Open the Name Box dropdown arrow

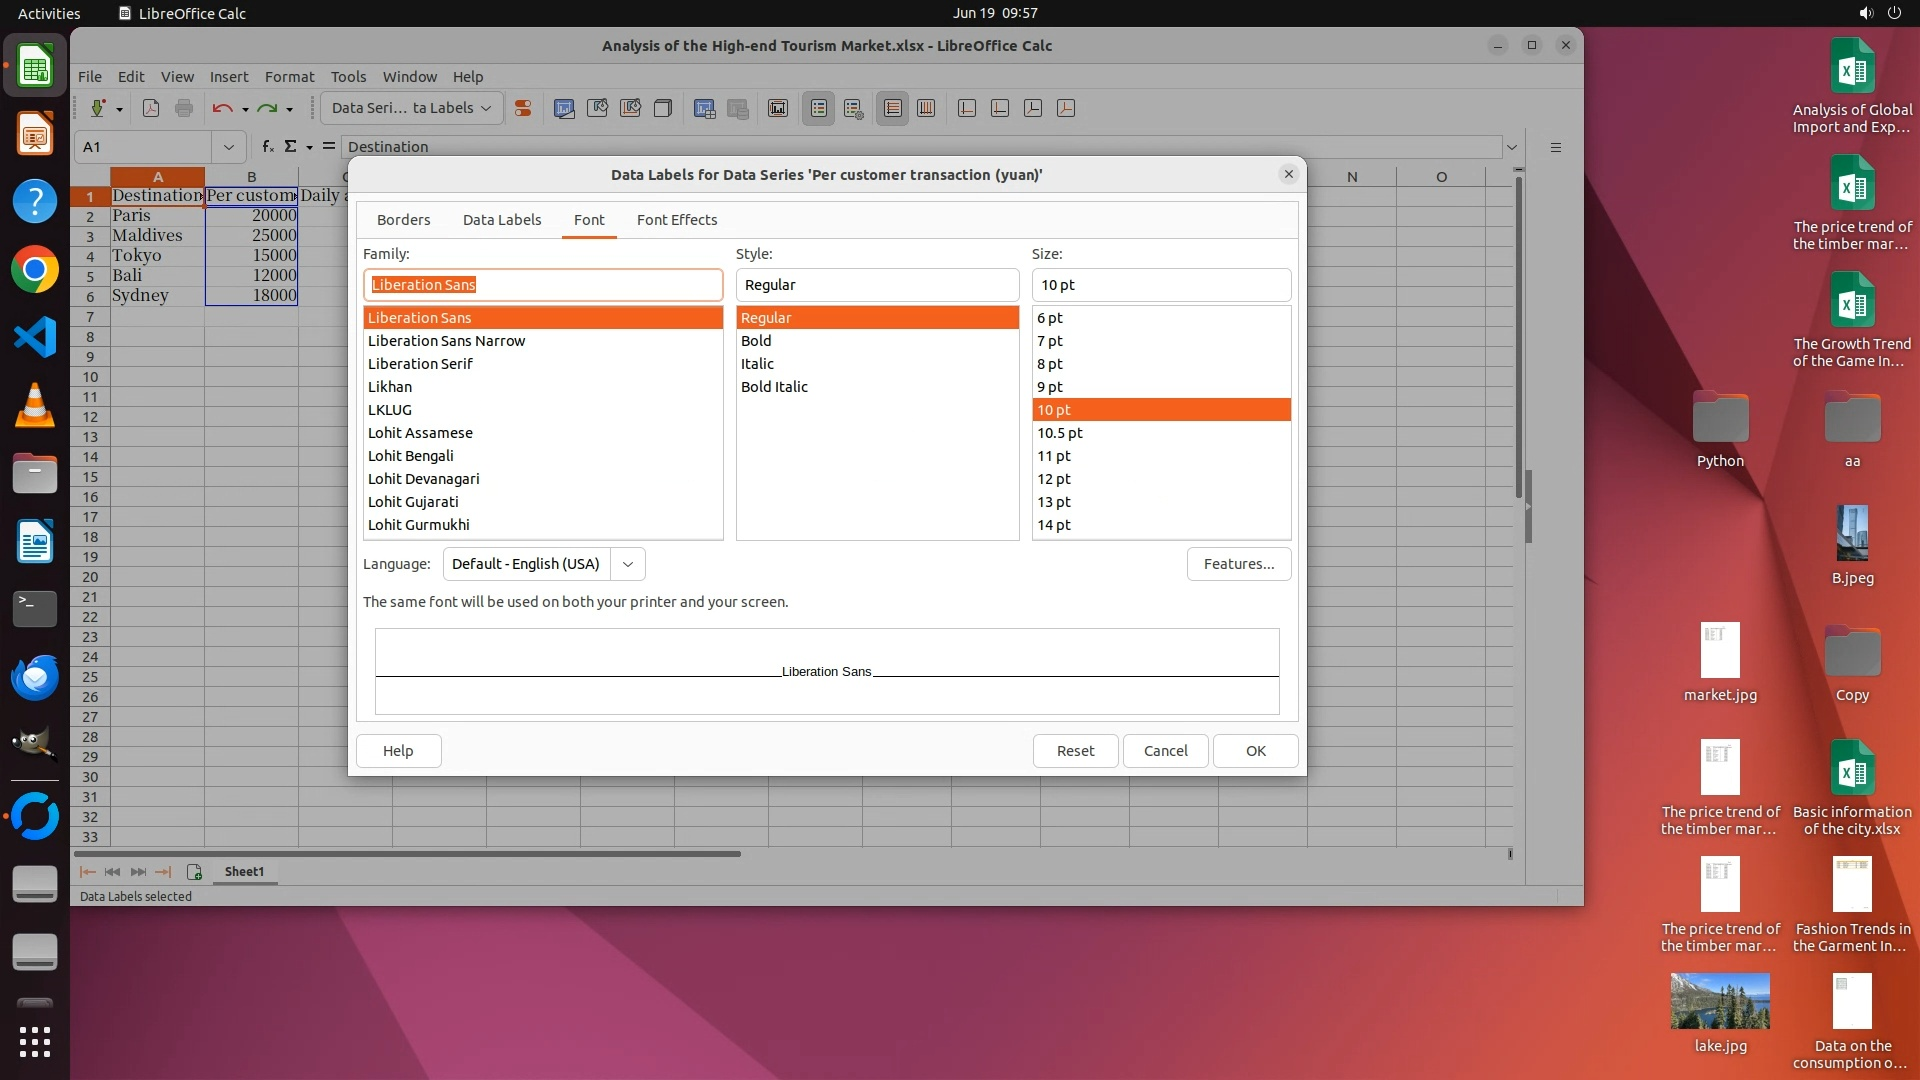[229, 147]
